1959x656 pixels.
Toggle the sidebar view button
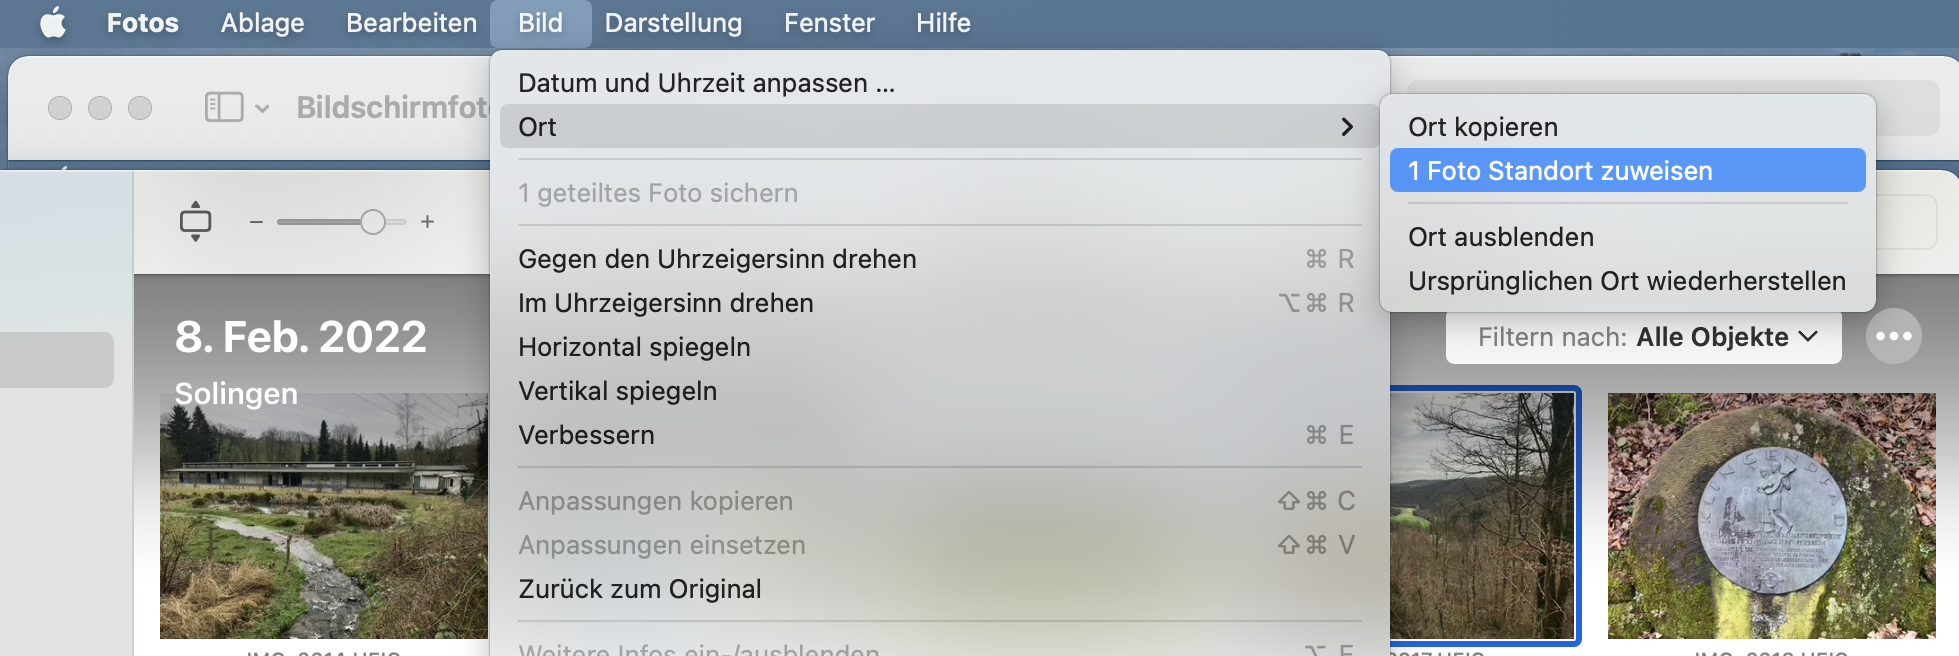(223, 107)
